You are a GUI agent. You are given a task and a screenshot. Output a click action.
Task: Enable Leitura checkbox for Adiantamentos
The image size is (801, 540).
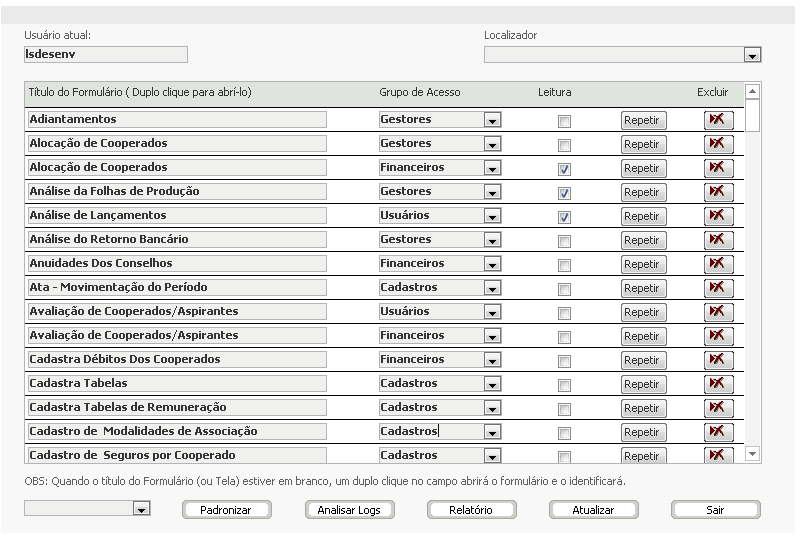(564, 121)
